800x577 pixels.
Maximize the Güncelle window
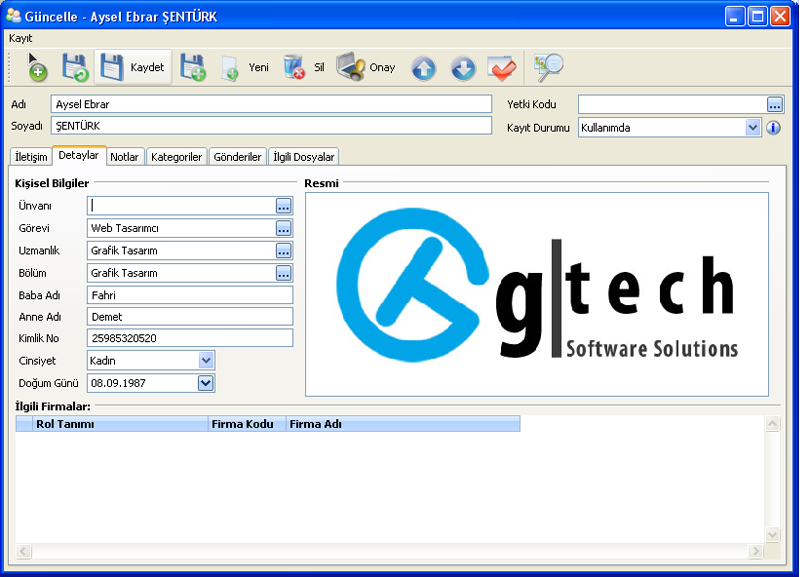pyautogui.click(x=758, y=17)
